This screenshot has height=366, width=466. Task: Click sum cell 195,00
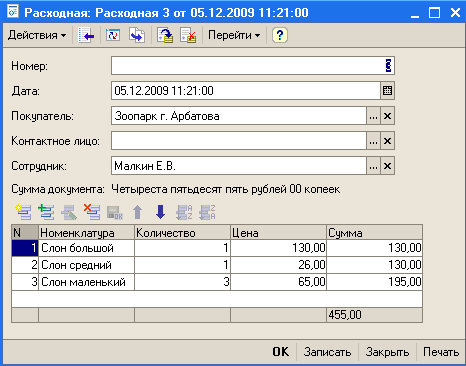pyautogui.click(x=375, y=282)
